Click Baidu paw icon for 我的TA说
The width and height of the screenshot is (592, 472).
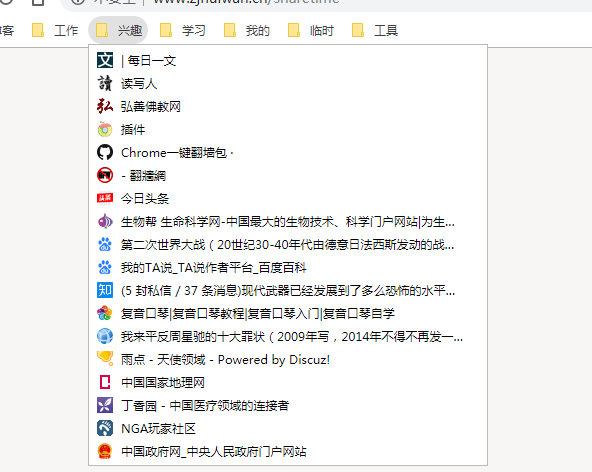tap(105, 268)
